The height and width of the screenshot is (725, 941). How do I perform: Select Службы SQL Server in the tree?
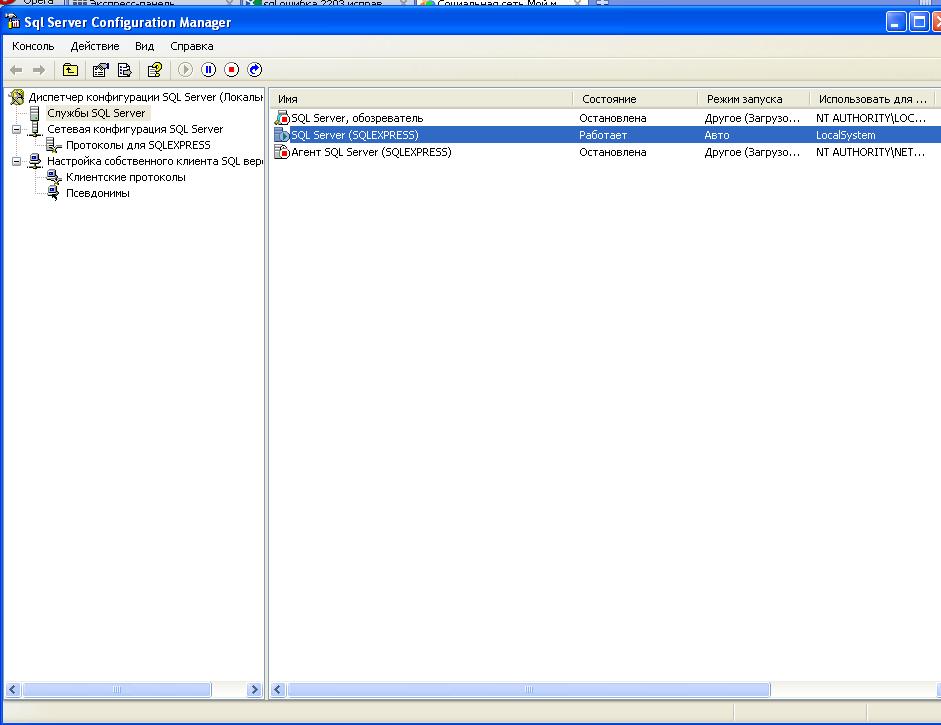click(x=96, y=113)
